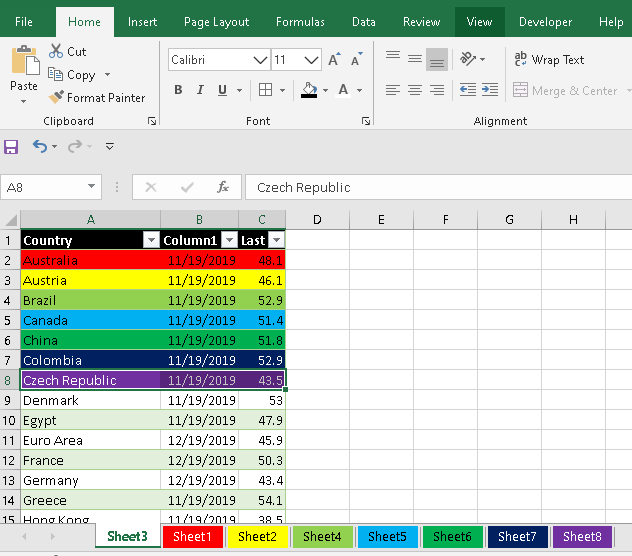Apply font color with the A icon
The width and height of the screenshot is (632, 556).
tap(343, 90)
